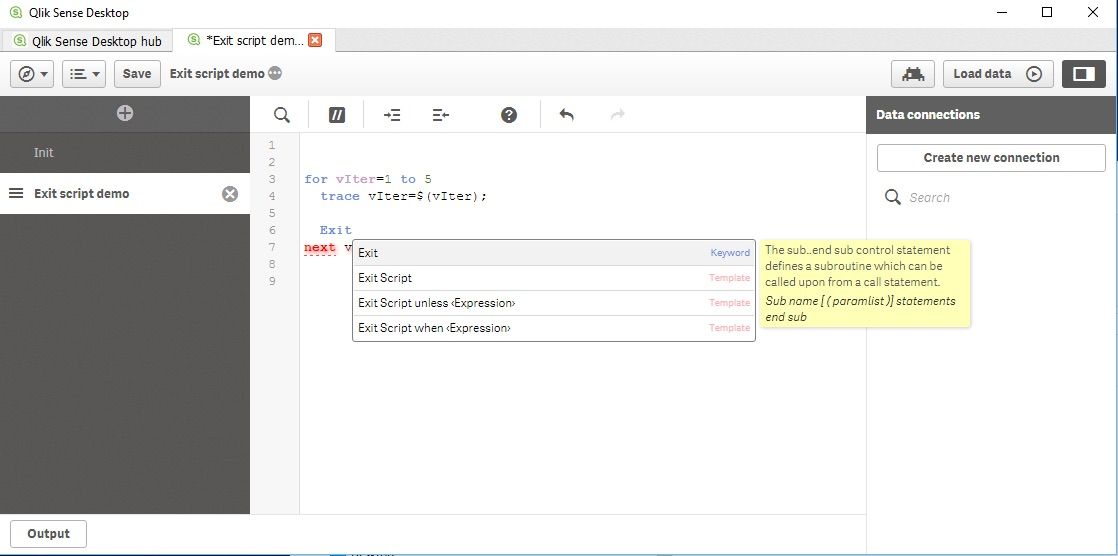Viewport: 1118px width, 556px height.
Task: Indent the selected script lines
Action: coord(392,115)
